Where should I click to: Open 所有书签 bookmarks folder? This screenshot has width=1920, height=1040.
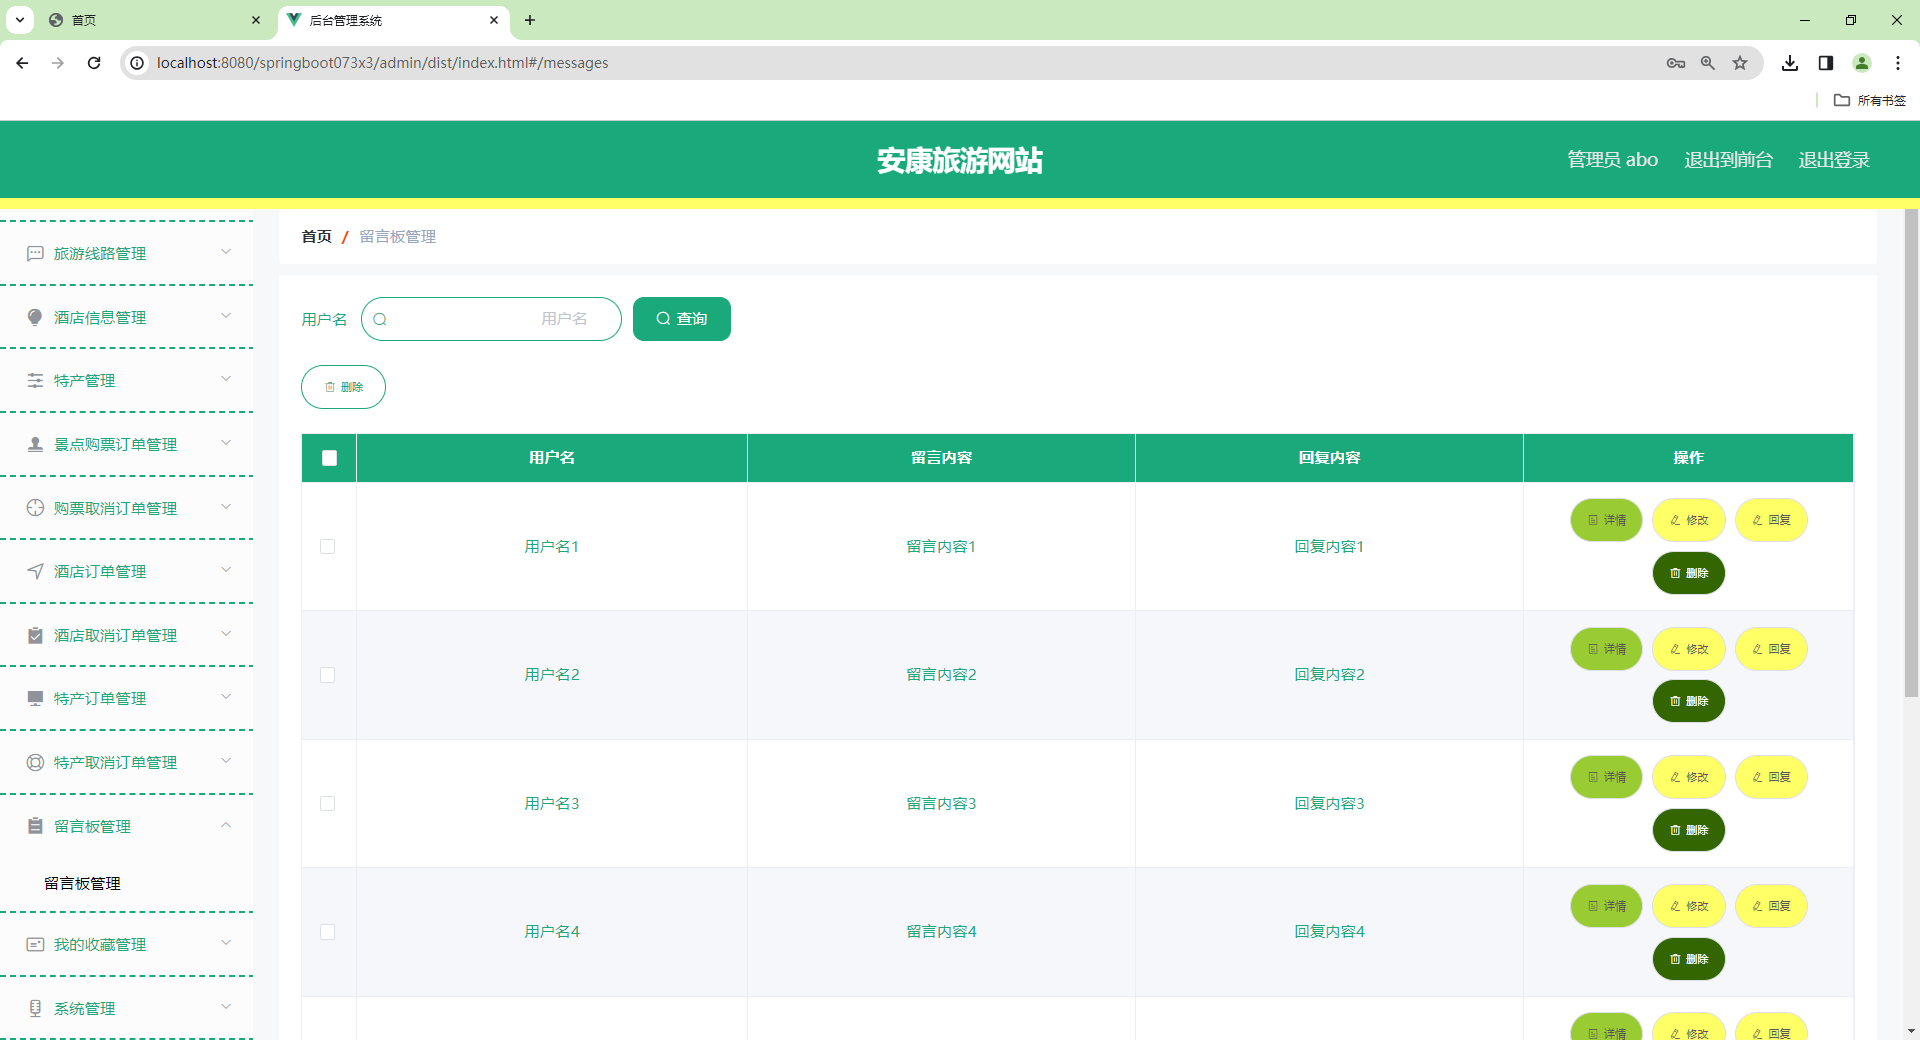1870,100
